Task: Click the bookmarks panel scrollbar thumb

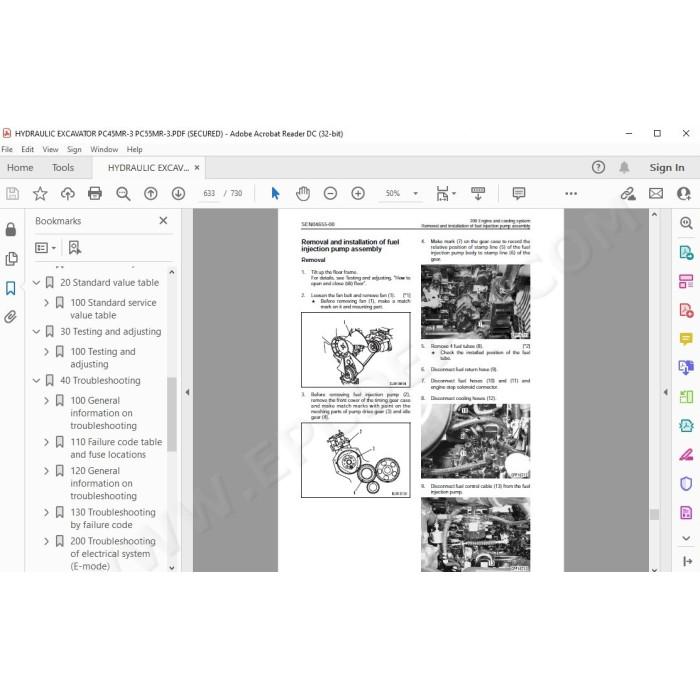Action: [x=172, y=414]
